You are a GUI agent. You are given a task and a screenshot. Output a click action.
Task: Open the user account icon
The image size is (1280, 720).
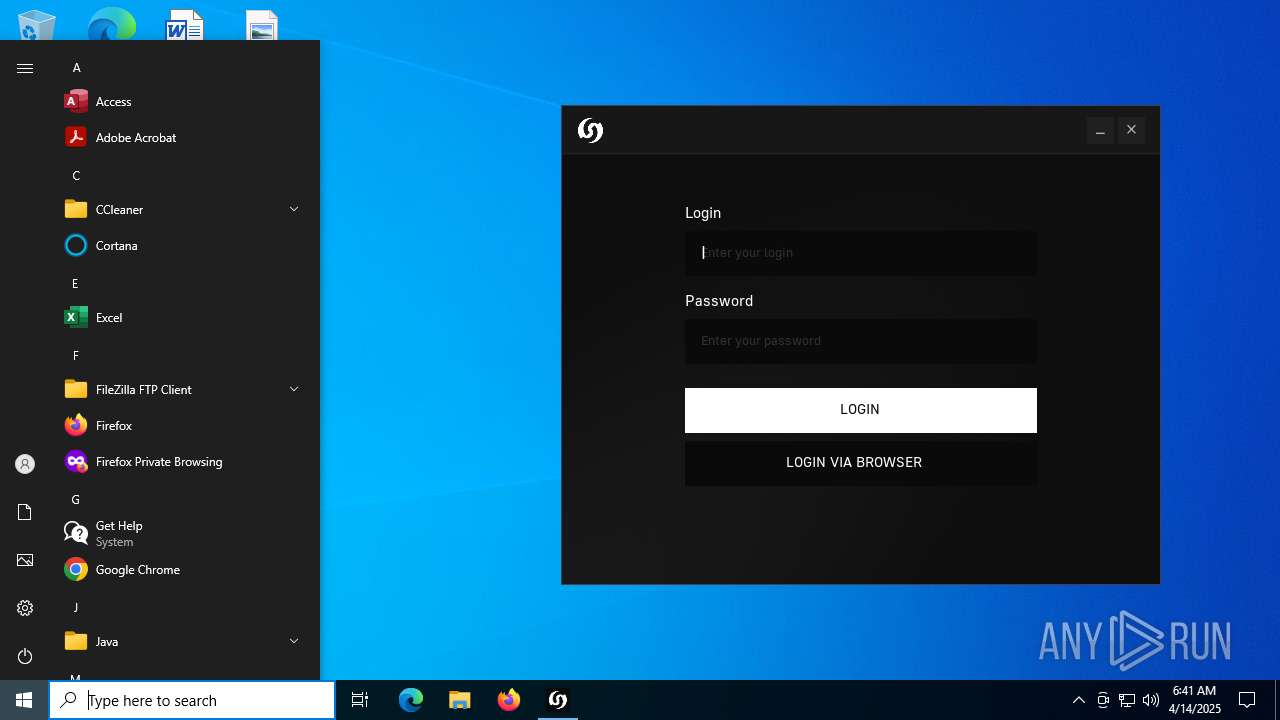pyautogui.click(x=25, y=464)
